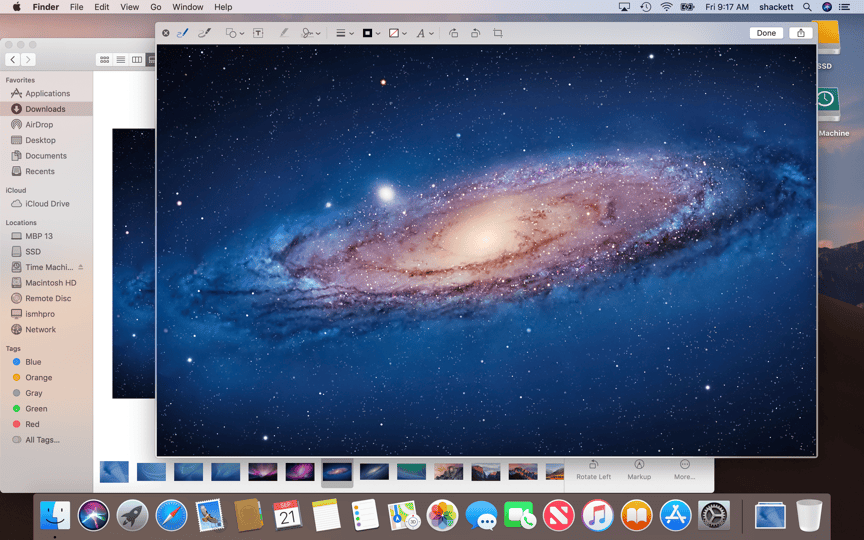Viewport: 864px width, 540px height.
Task: Open Messages from the Dock
Action: pyautogui.click(x=481, y=515)
